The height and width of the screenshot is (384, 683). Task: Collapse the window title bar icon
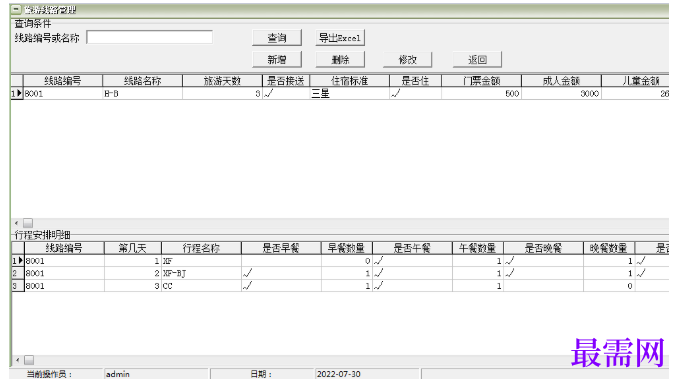(x=16, y=9)
